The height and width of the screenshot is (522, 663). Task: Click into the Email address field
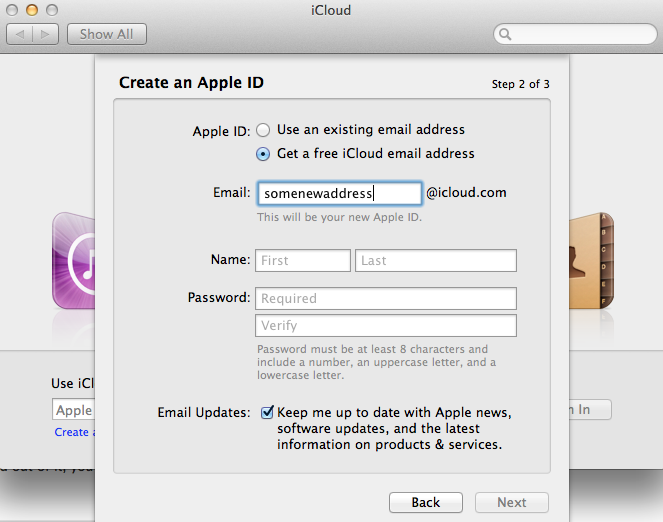[x=339, y=194]
